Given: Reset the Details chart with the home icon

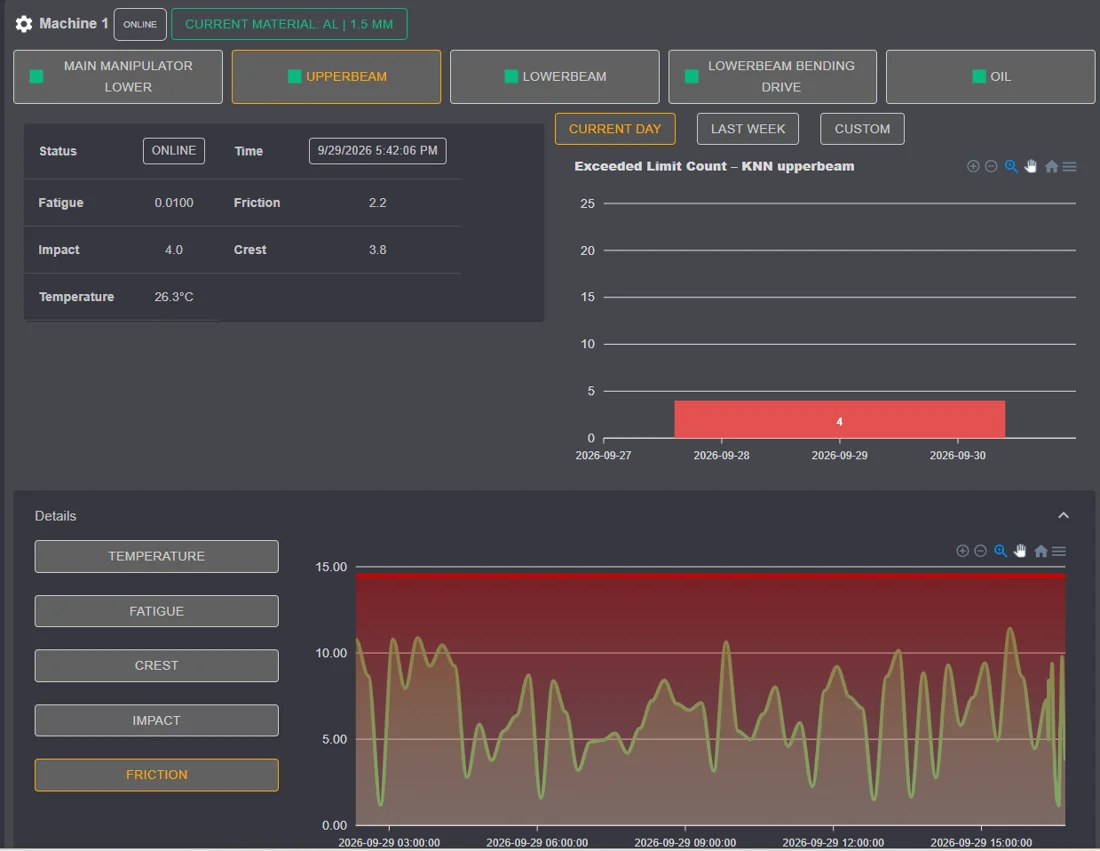Looking at the screenshot, I should (x=1040, y=551).
